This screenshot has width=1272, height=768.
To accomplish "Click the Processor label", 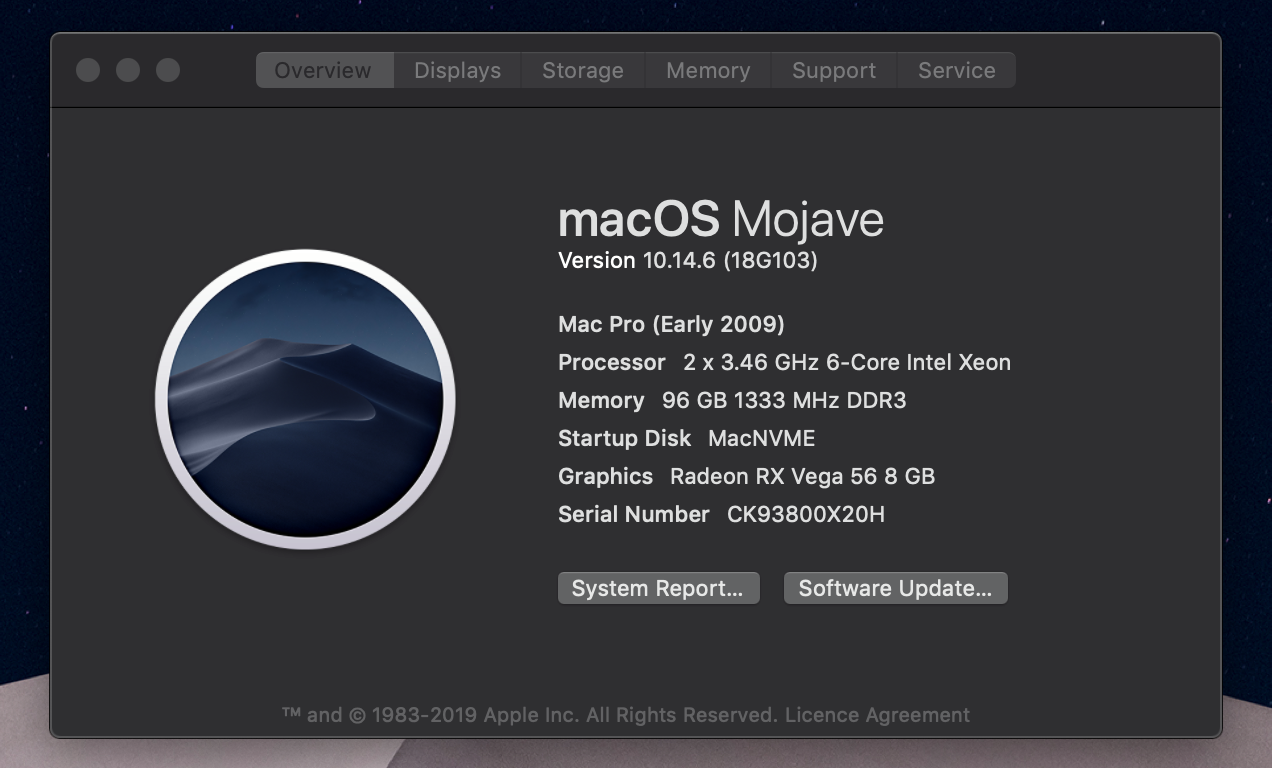I will (x=612, y=362).
